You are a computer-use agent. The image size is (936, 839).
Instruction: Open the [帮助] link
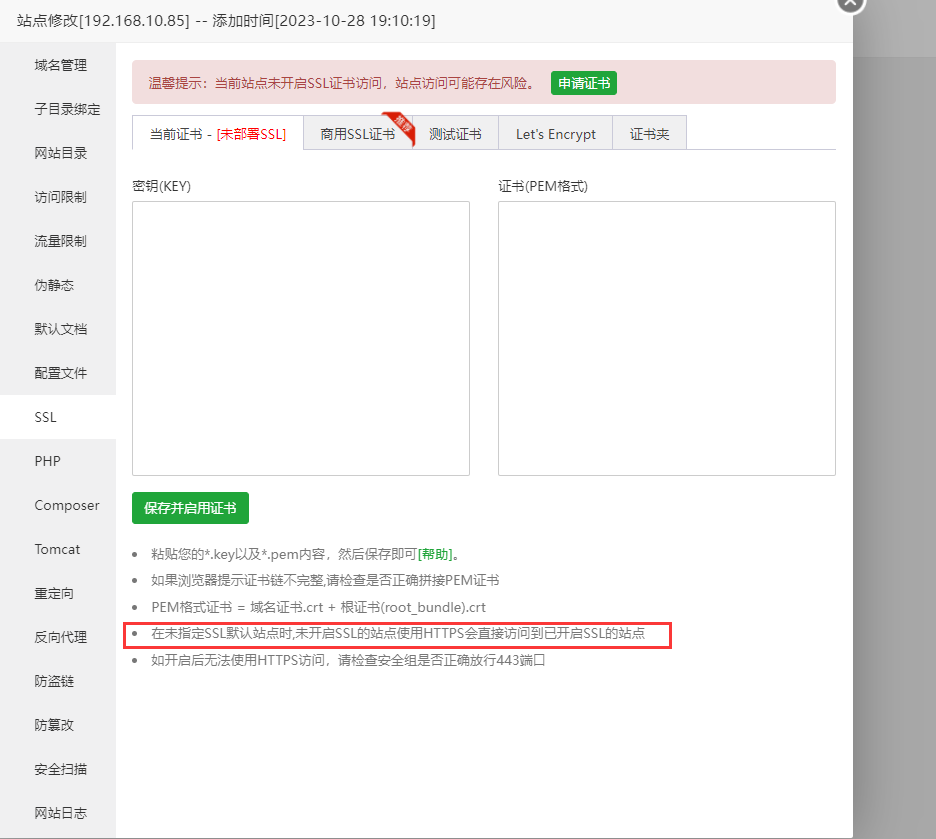(x=435, y=554)
